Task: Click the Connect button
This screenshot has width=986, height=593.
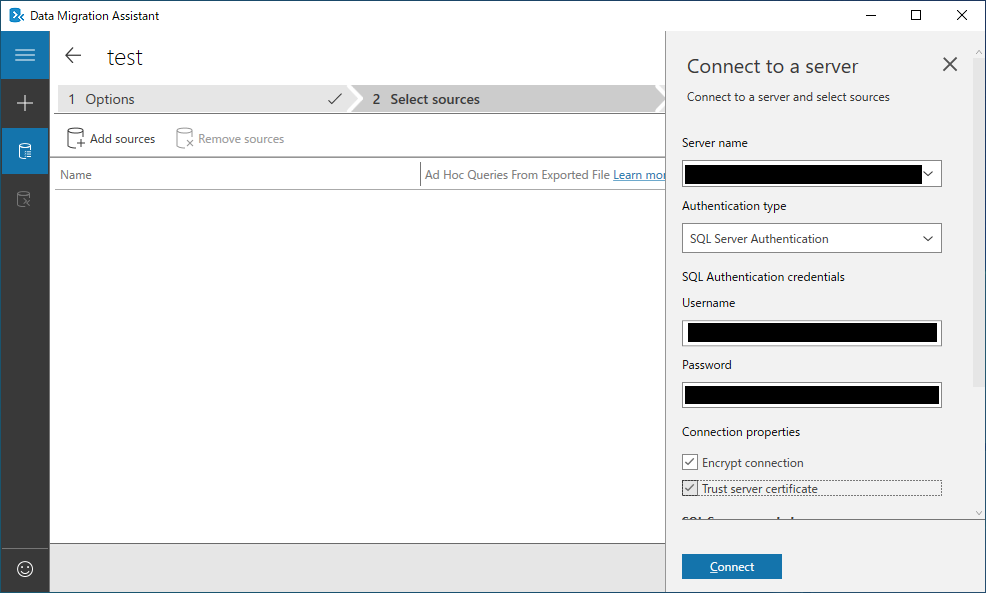Action: point(731,567)
